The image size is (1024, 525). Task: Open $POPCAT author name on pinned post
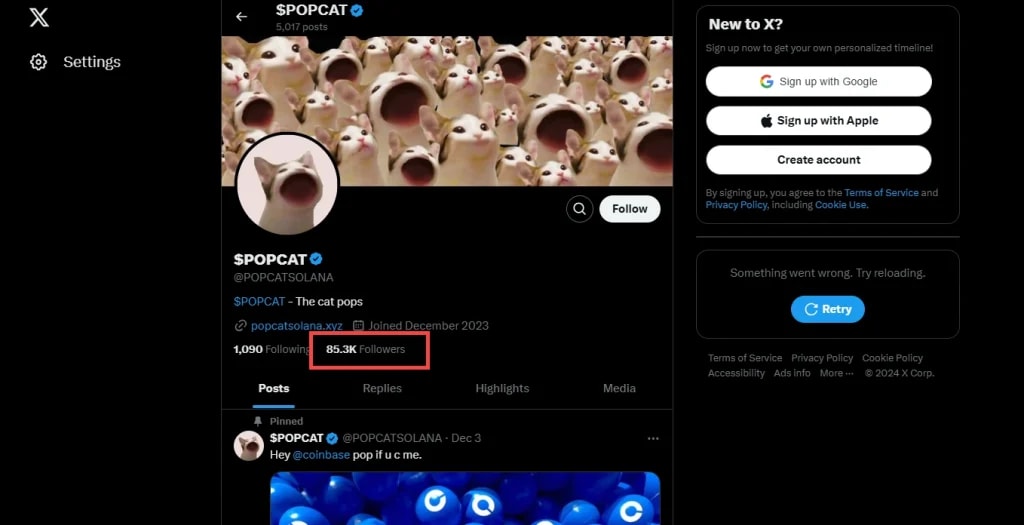click(x=296, y=438)
